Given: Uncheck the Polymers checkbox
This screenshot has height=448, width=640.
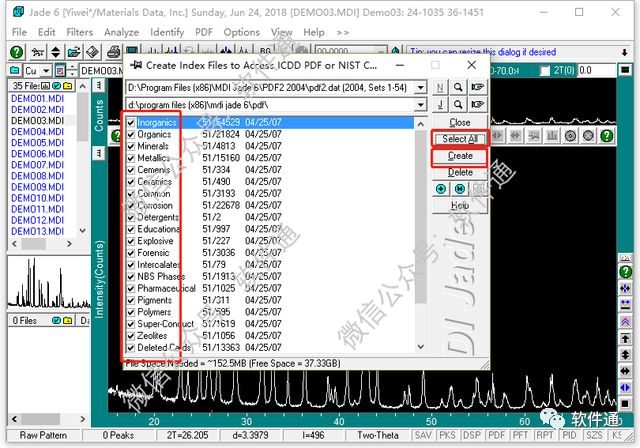Looking at the screenshot, I should 131,312.
